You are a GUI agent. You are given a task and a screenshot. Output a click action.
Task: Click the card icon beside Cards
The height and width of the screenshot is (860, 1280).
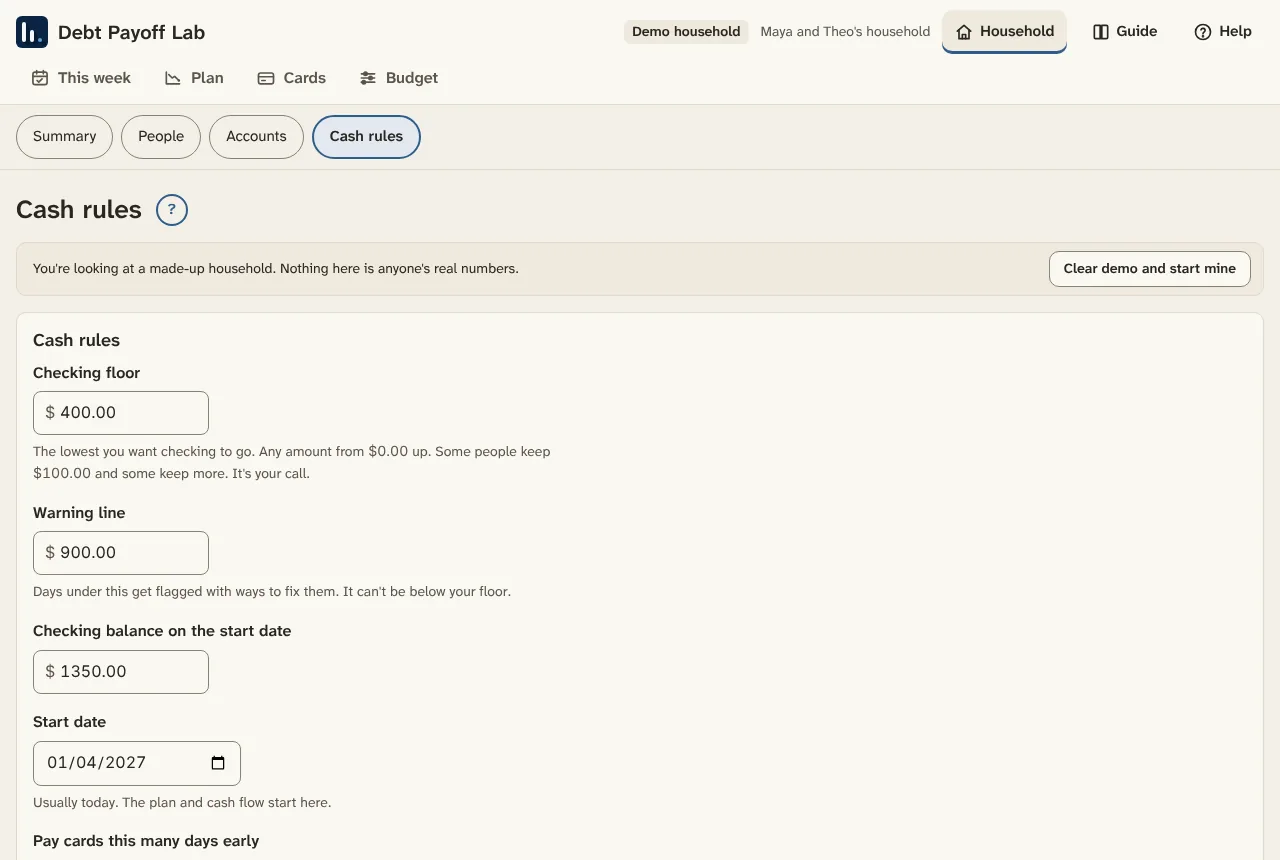[x=266, y=78]
